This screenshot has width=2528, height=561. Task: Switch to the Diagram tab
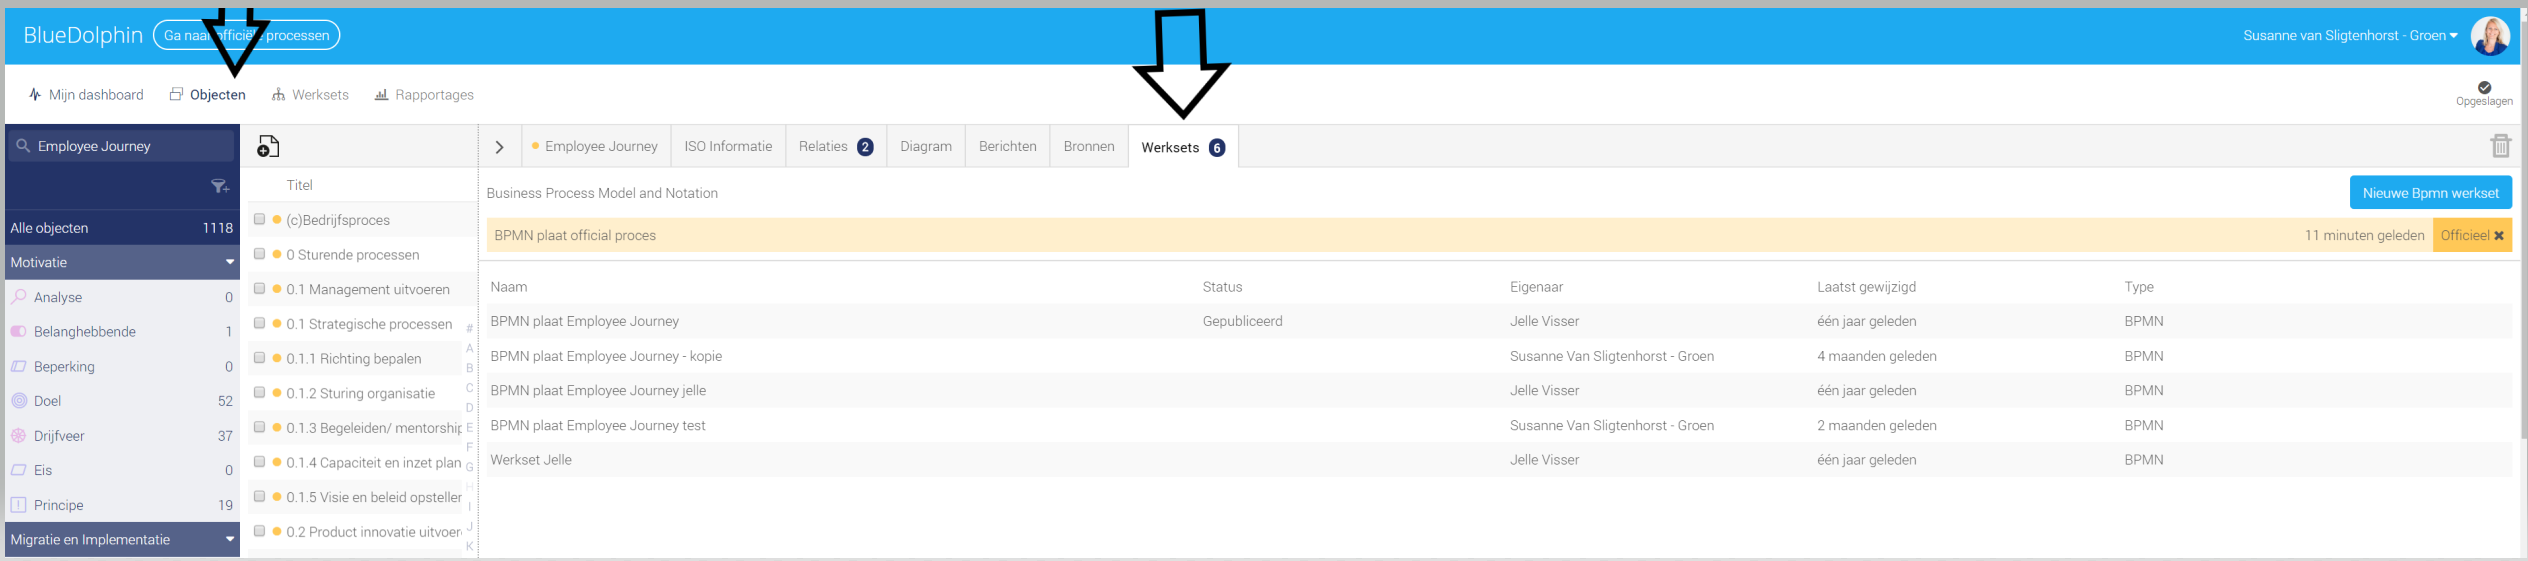coord(926,146)
